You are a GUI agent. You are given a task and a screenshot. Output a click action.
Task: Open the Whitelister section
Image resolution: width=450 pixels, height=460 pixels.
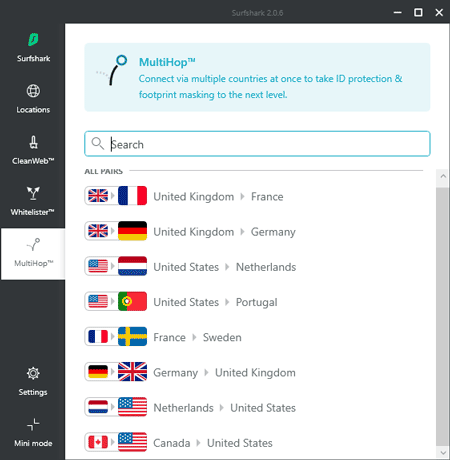tap(33, 201)
